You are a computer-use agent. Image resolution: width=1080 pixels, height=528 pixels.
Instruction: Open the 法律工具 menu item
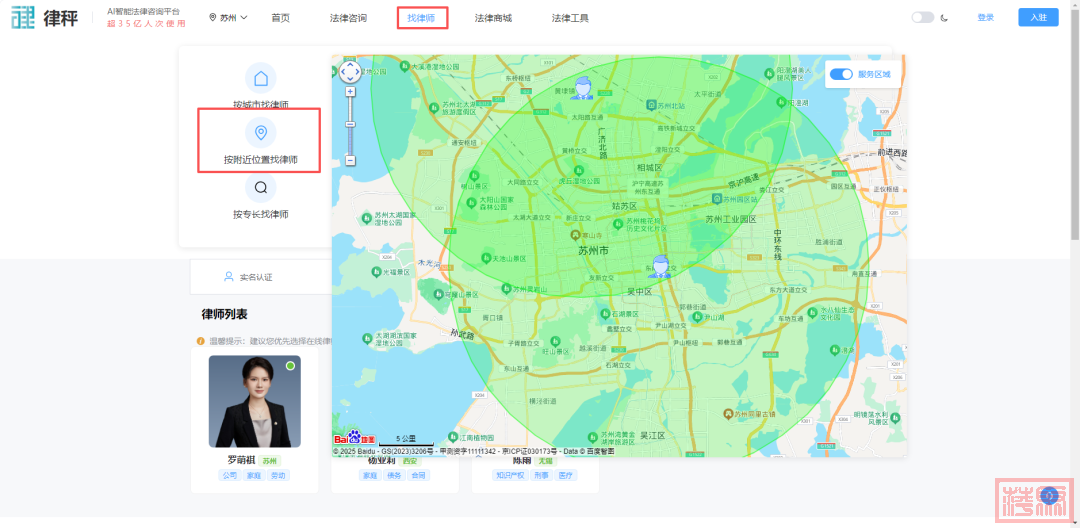[570, 18]
